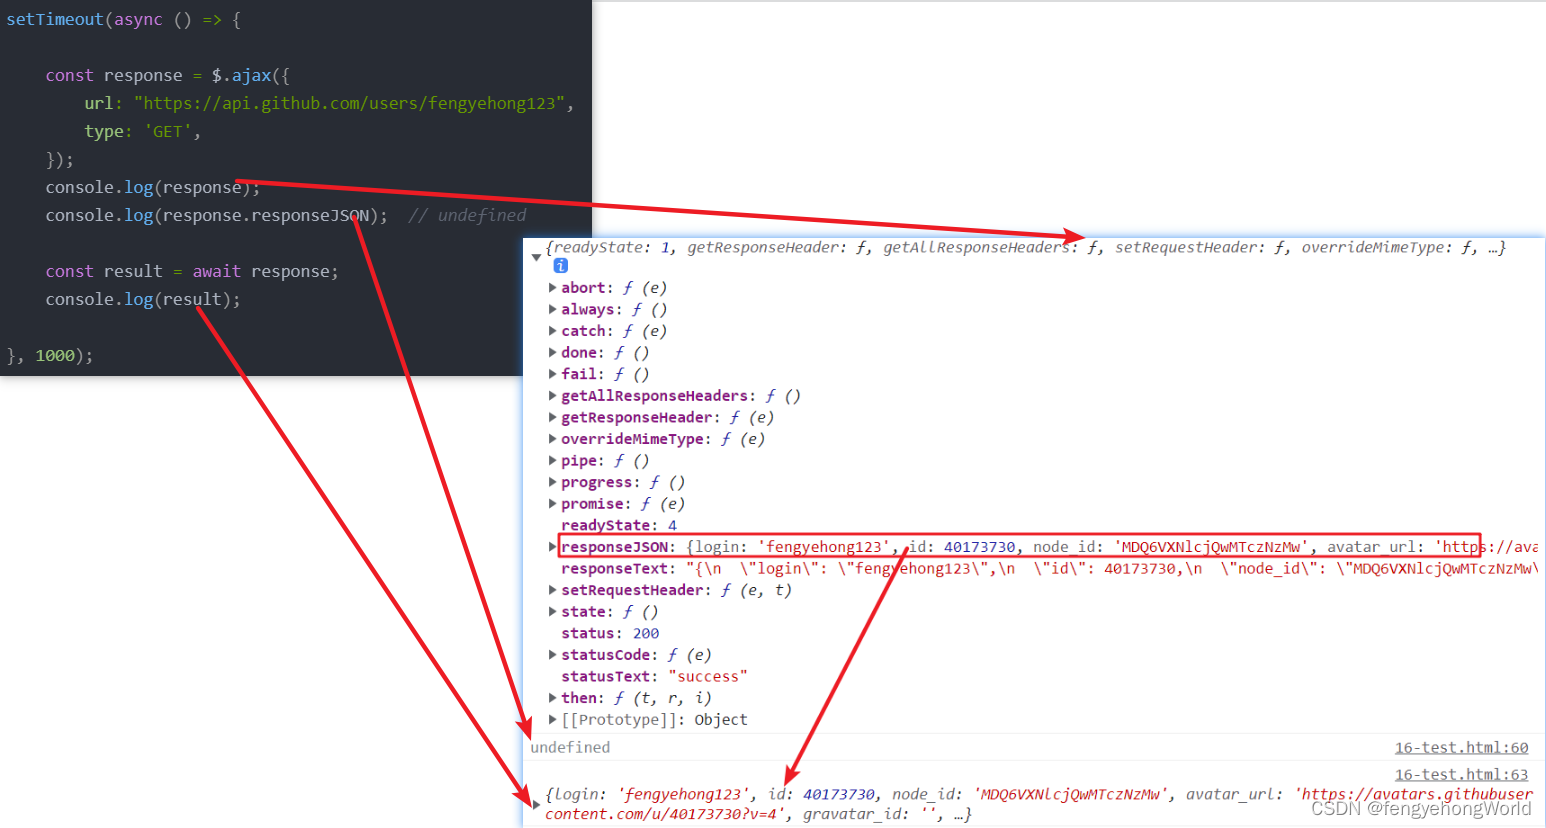Click the setTimeout(async () => { line
Screen dimensions: 1546x828
pos(123,19)
